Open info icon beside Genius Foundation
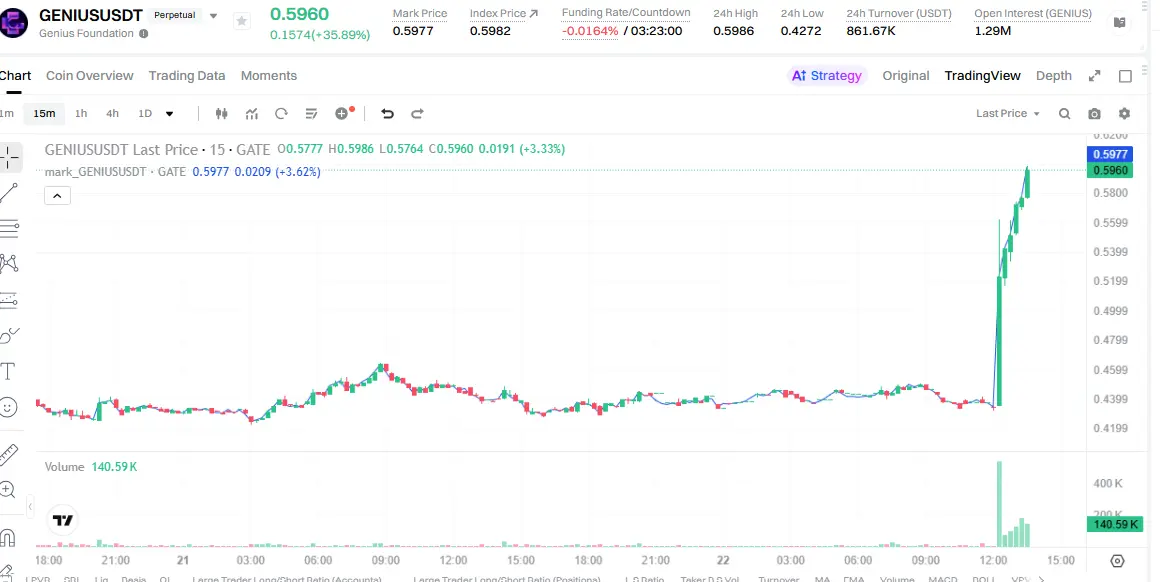Image resolution: width=1160 pixels, height=582 pixels. (144, 33)
